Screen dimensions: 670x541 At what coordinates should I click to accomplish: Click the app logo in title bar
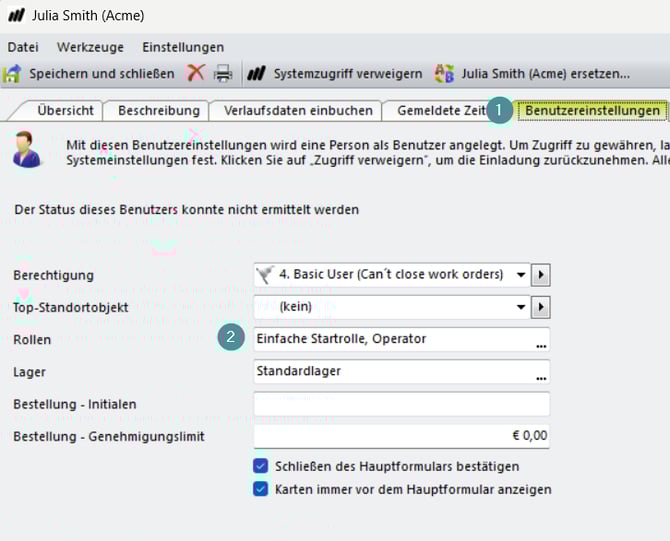point(17,15)
